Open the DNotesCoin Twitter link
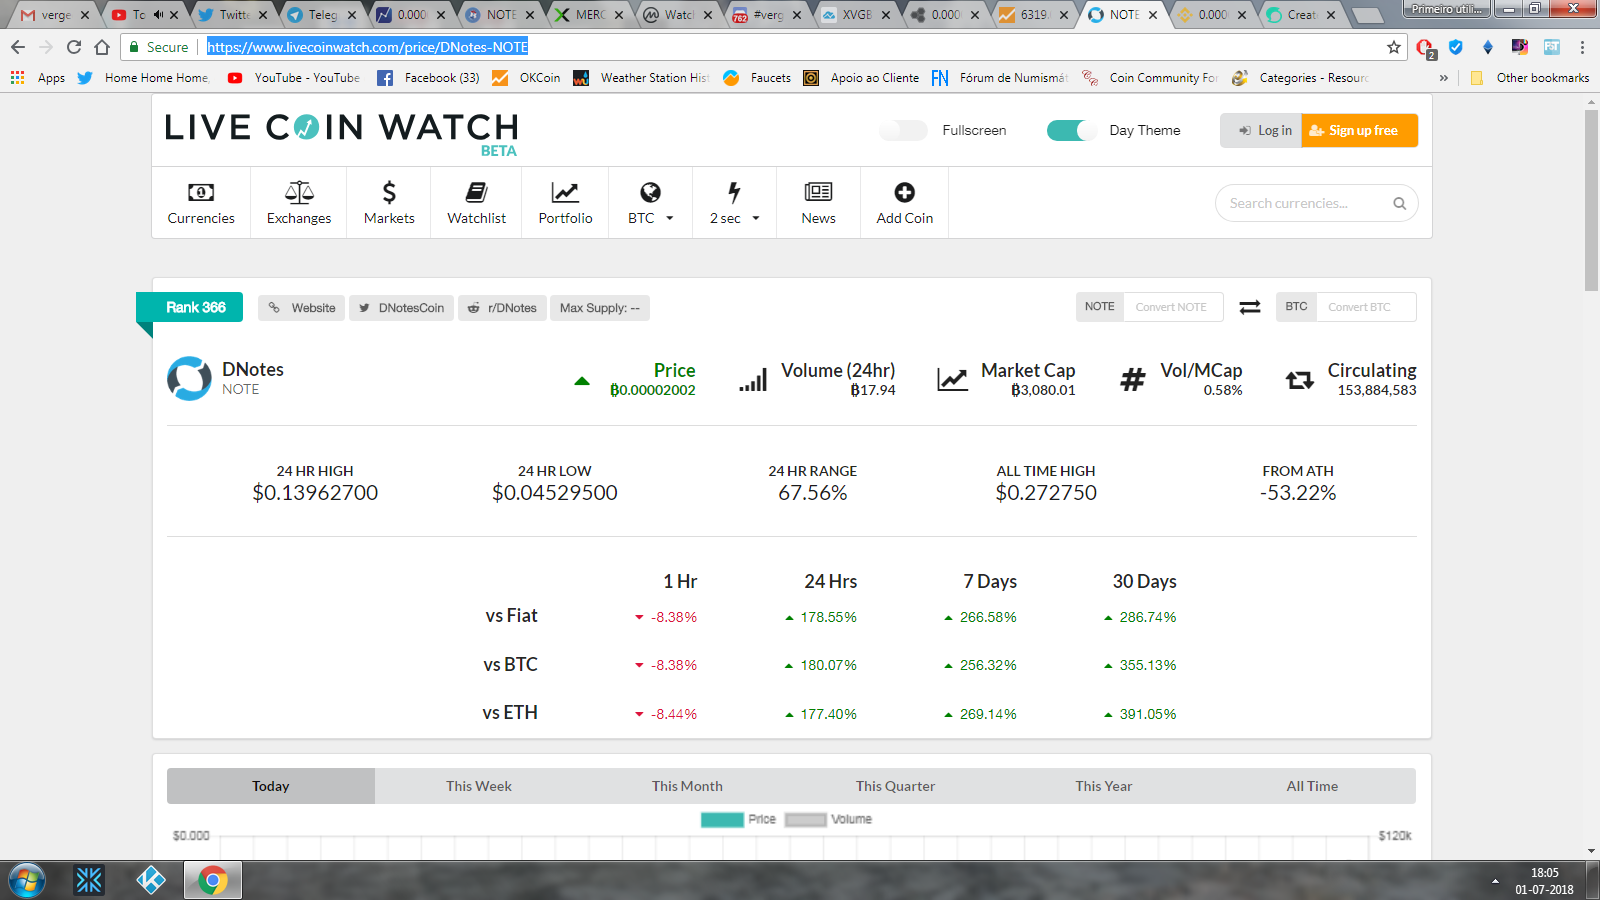The image size is (1600, 900). point(401,308)
